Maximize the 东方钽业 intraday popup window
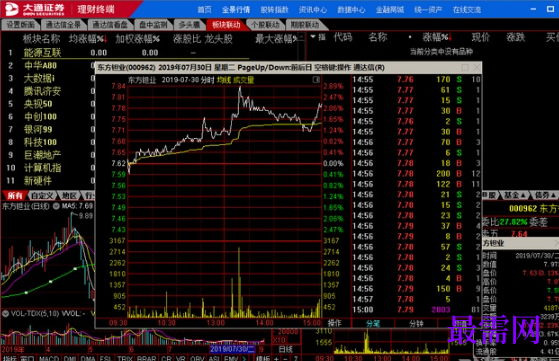Image resolution: width=559 pixels, height=361 pixels. click(465, 67)
